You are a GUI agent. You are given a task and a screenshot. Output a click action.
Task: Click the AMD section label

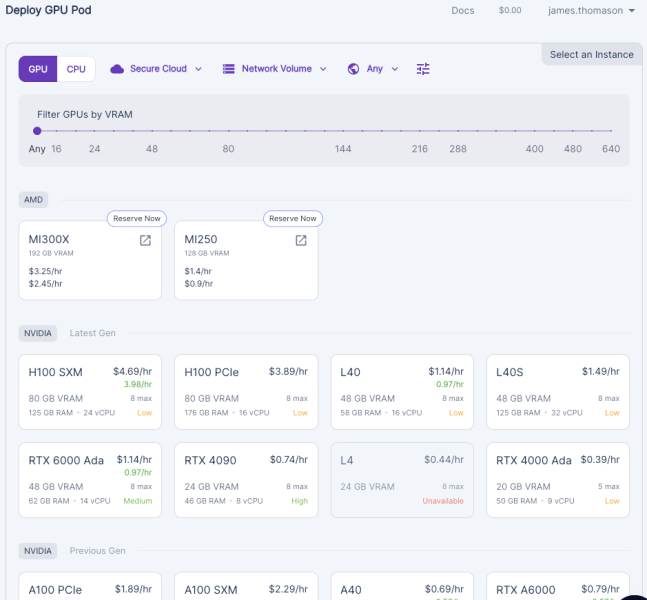tap(33, 200)
